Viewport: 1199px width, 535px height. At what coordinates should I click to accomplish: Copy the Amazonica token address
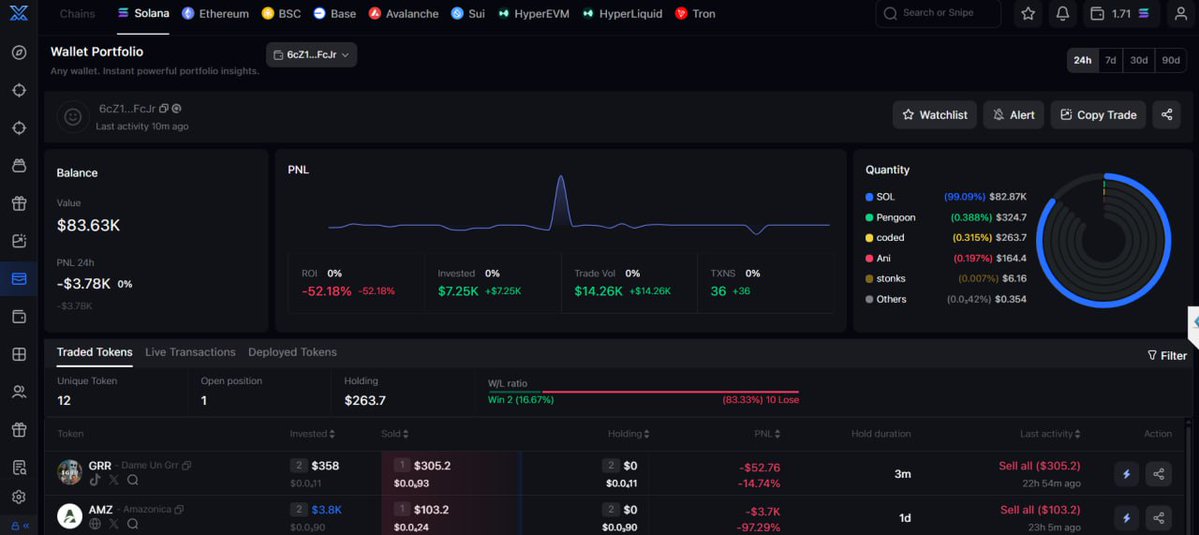tap(179, 509)
